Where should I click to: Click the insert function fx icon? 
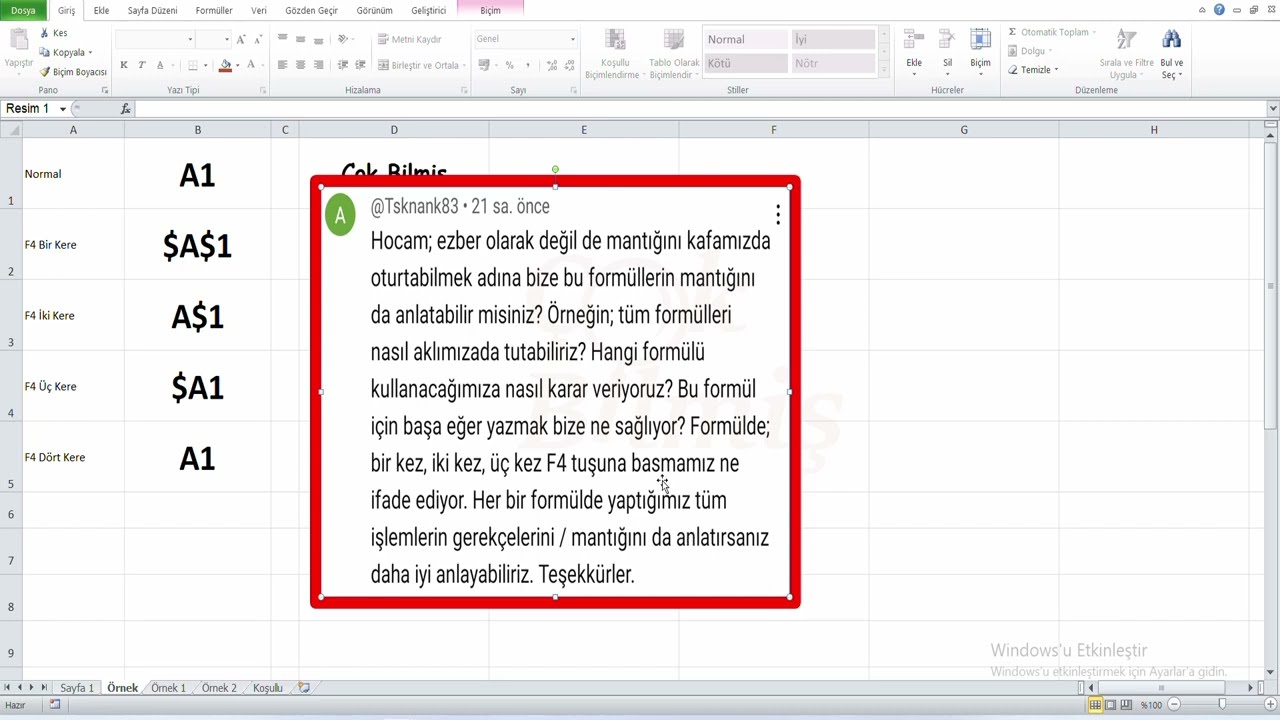[x=125, y=108]
